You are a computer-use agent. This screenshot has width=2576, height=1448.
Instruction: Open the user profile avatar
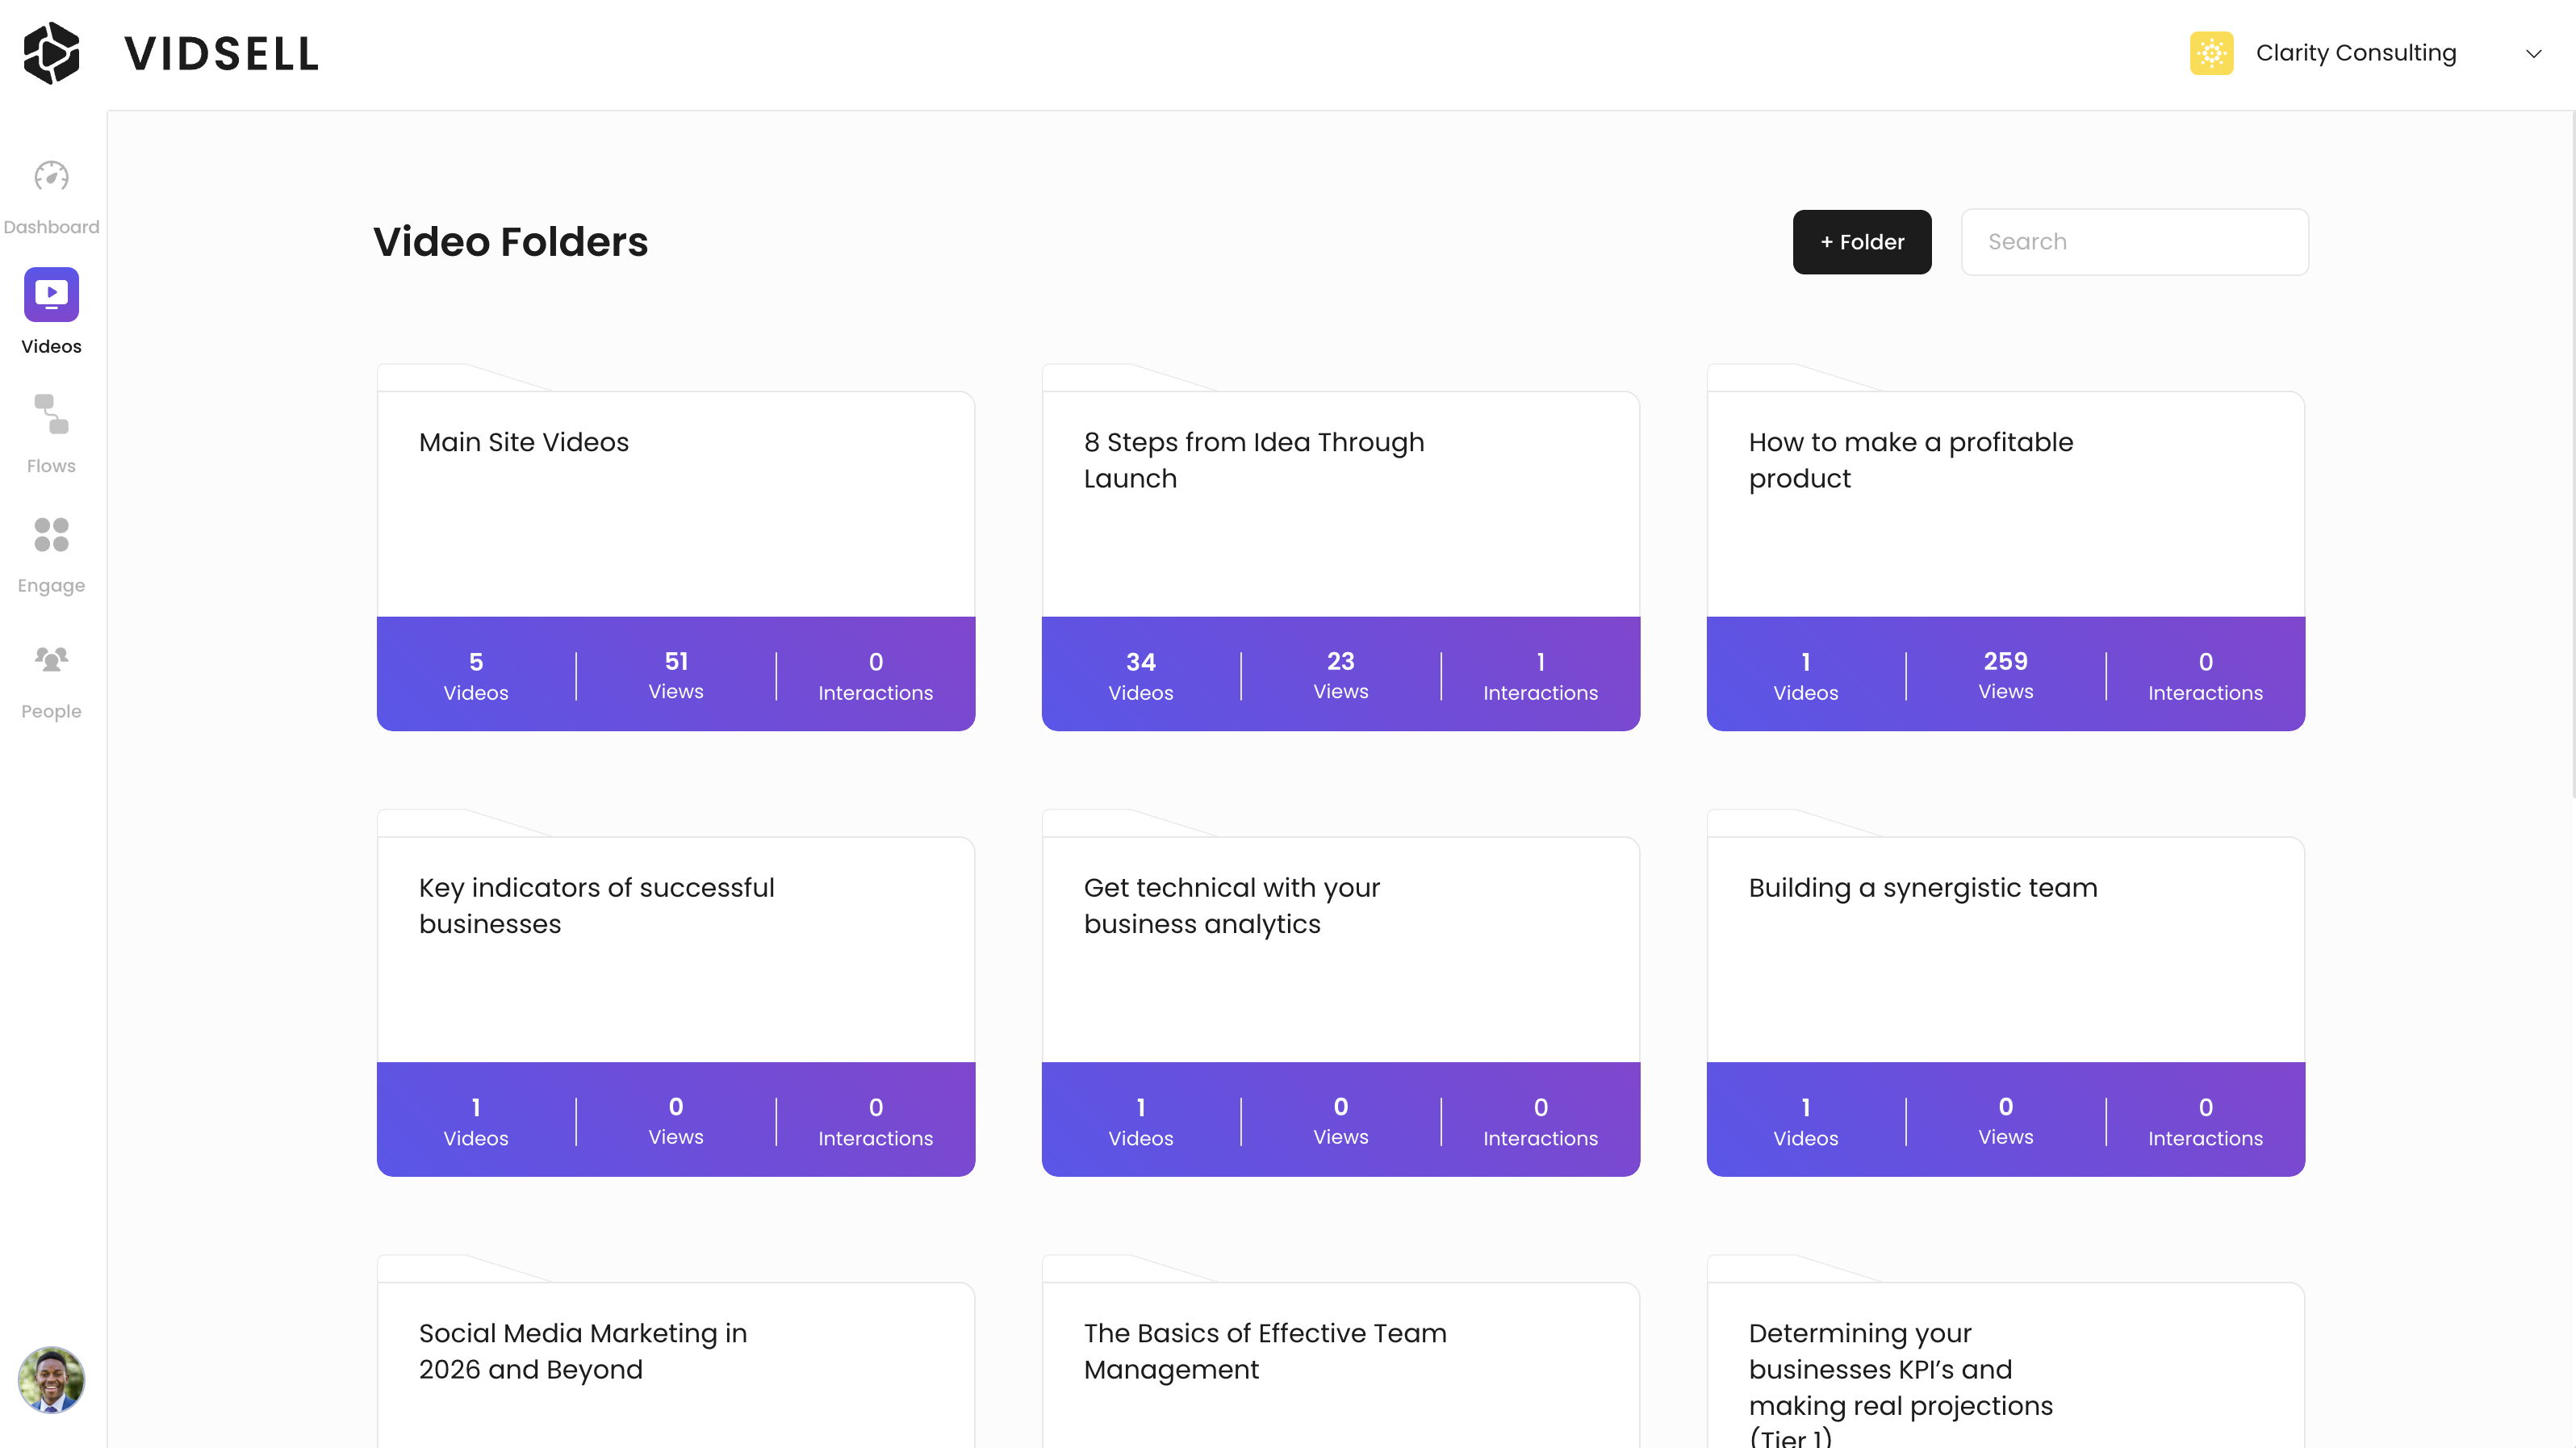click(x=51, y=1379)
